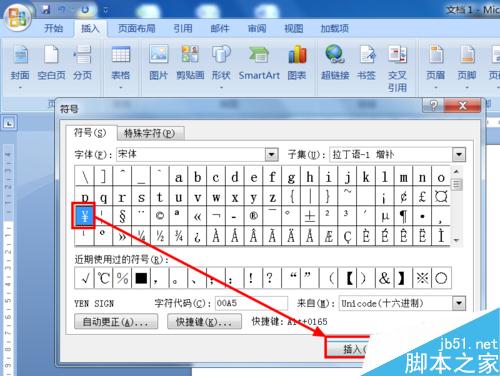Select the pilcrow ¶ symbol

click(403, 216)
